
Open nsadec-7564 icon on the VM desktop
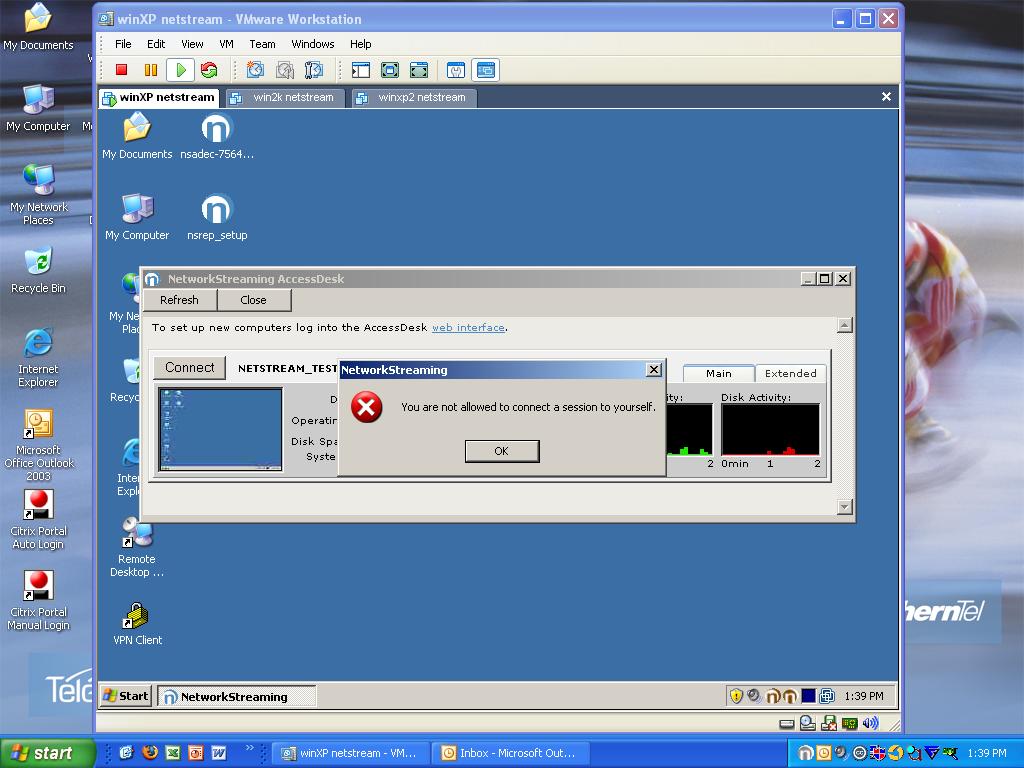(217, 136)
